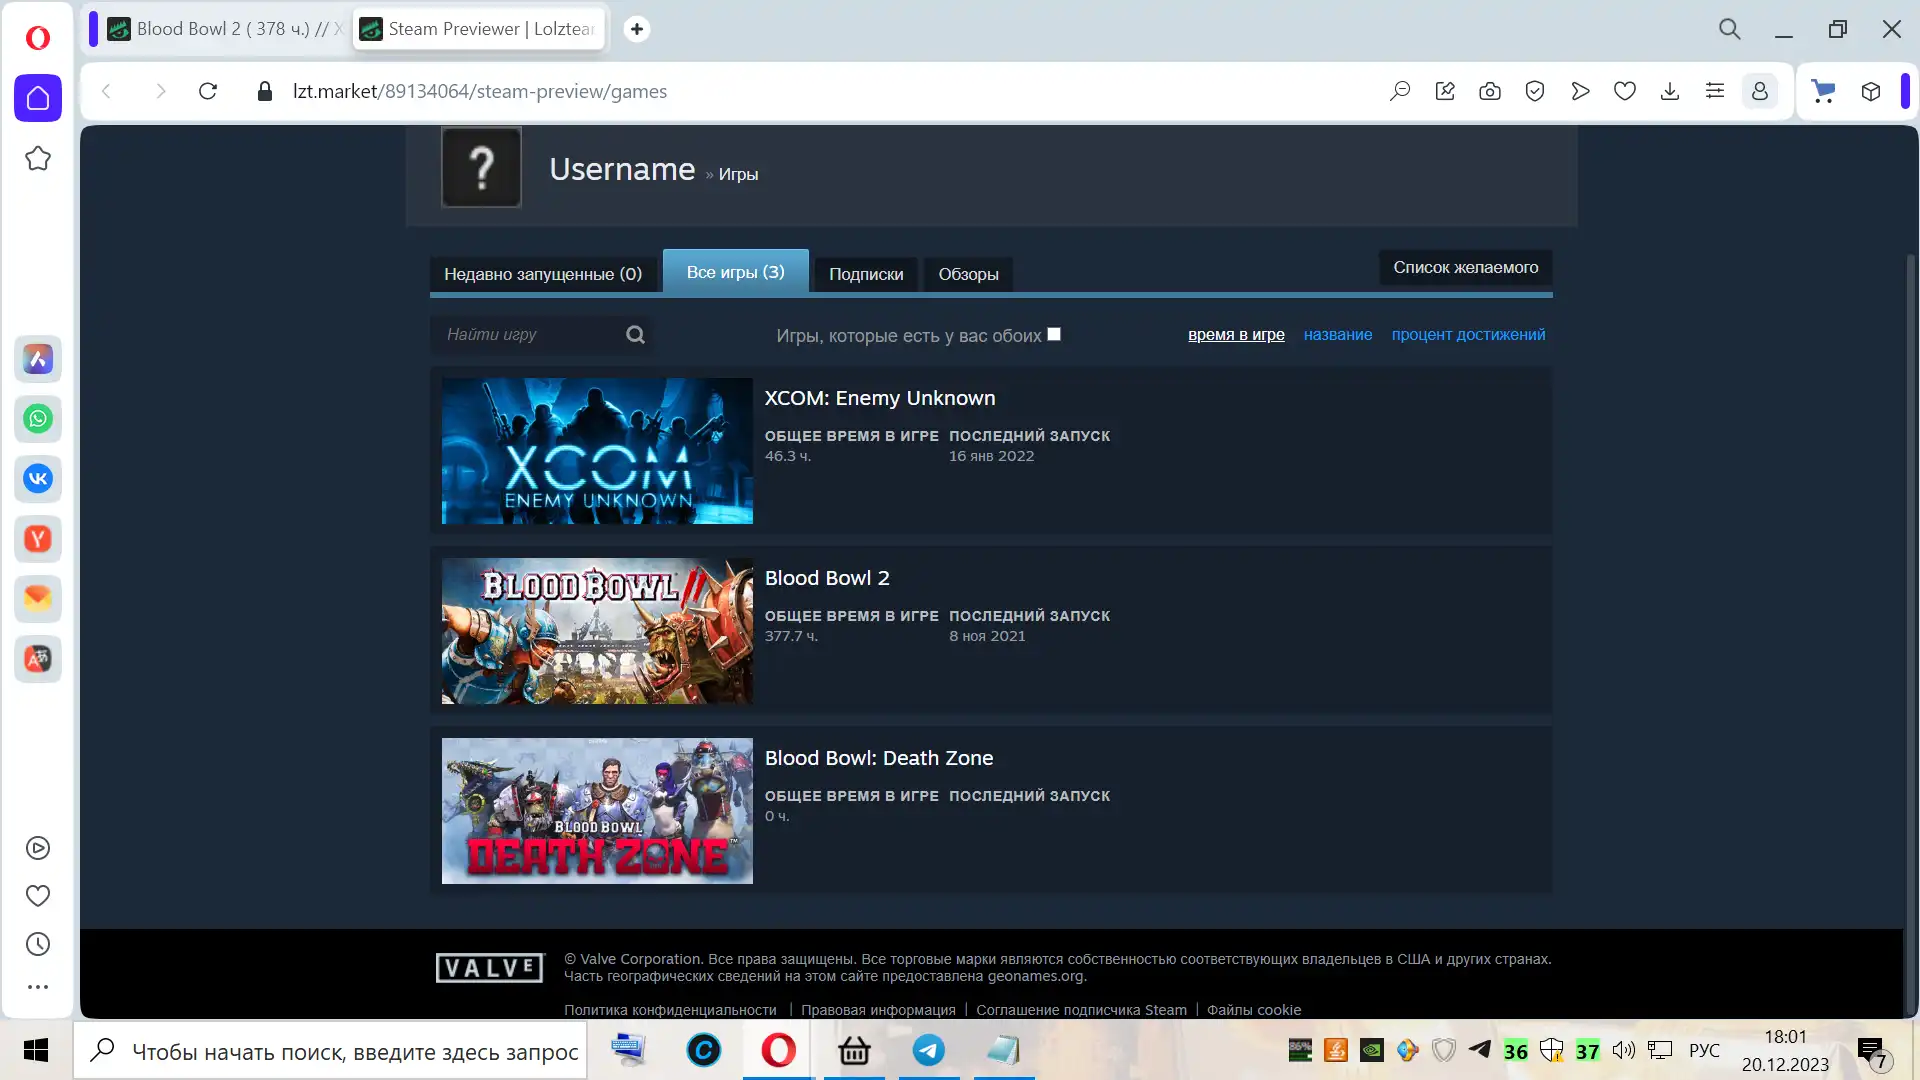The width and height of the screenshot is (1920, 1080).
Task: Open 'Файлы cookie' footer link
Action: (x=1254, y=1010)
